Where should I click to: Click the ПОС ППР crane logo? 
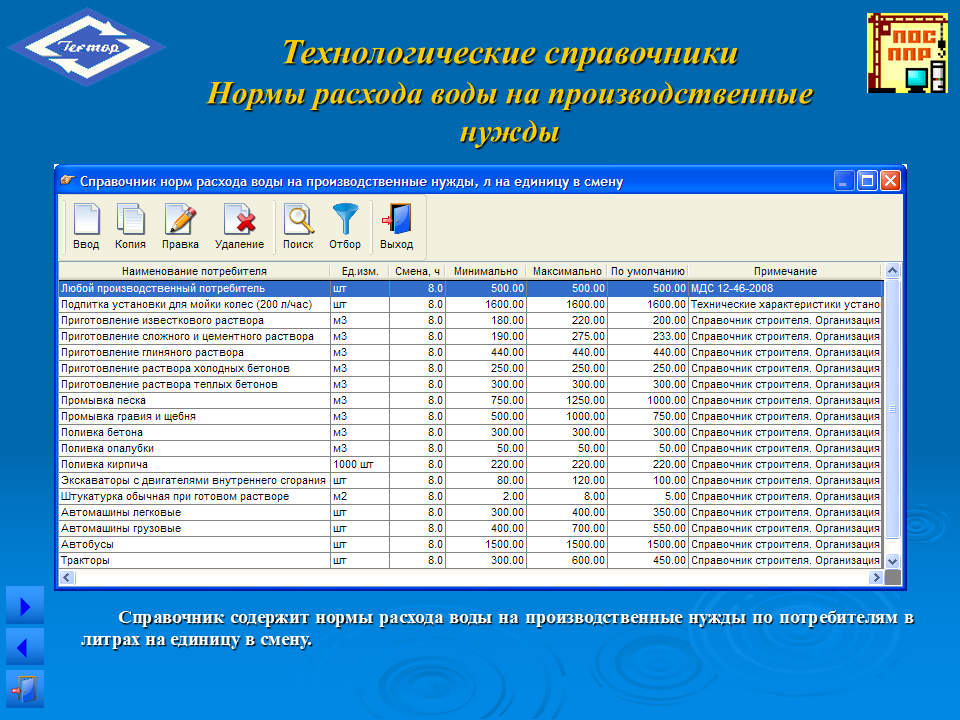907,53
